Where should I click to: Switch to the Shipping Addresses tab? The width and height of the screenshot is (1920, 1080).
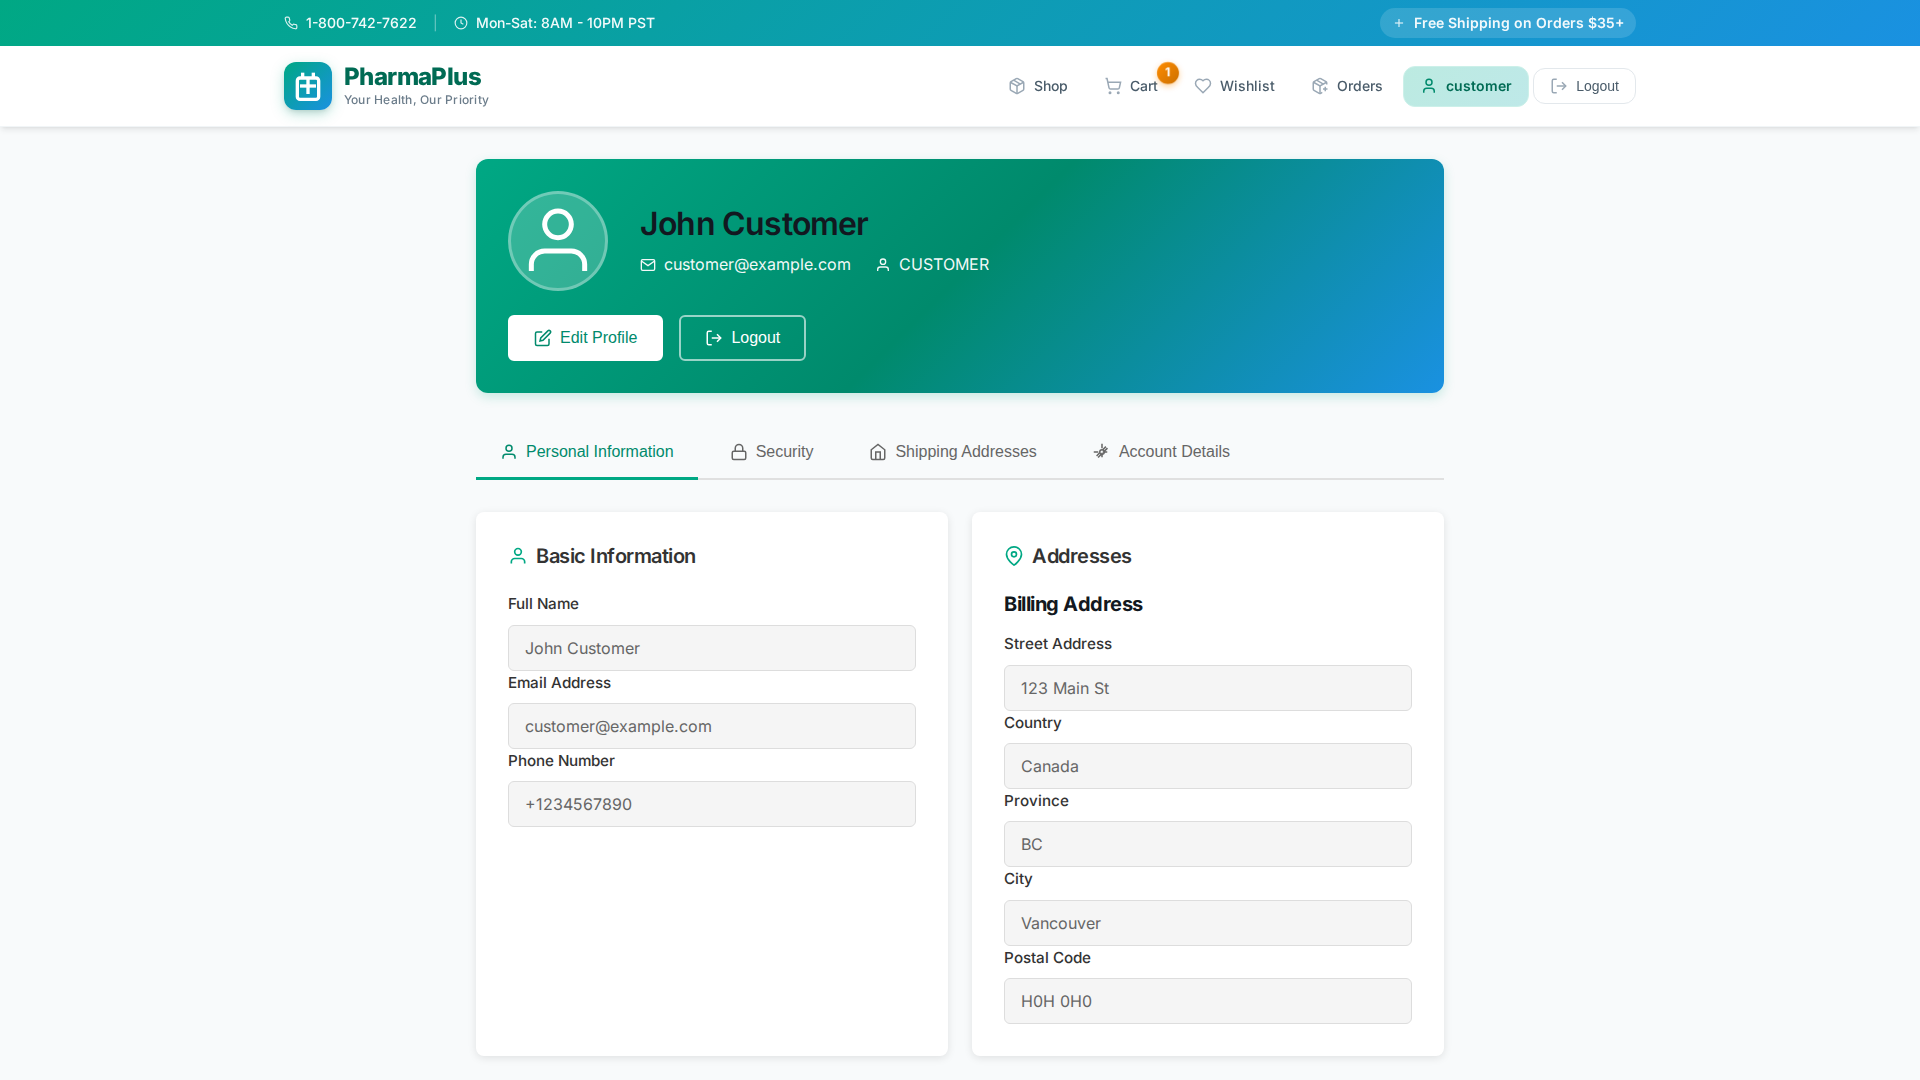pos(951,452)
